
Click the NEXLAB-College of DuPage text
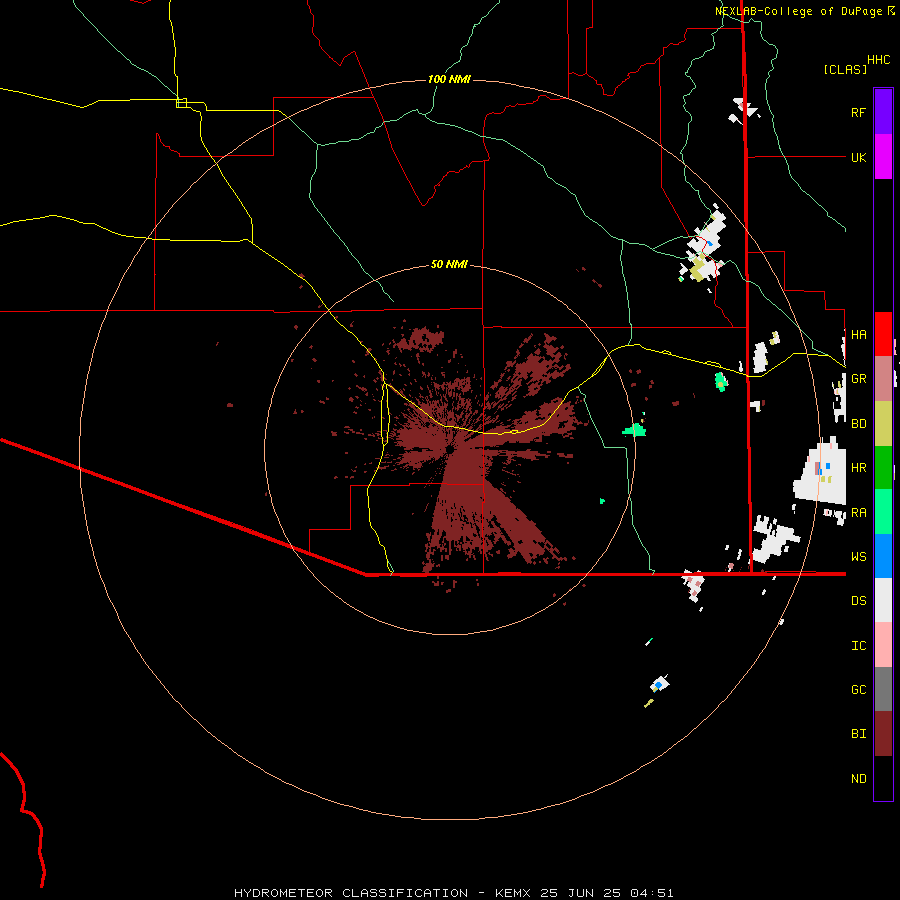(x=798, y=11)
